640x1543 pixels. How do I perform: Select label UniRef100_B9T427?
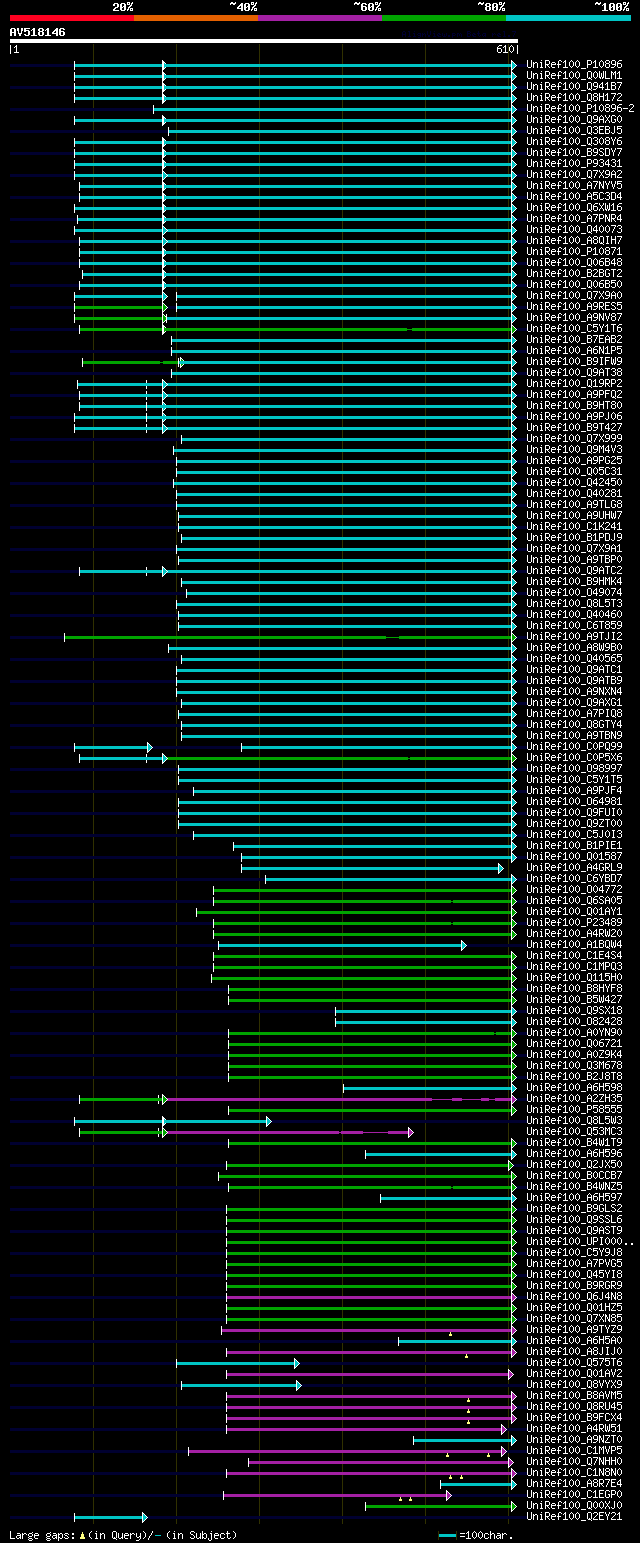(x=574, y=428)
